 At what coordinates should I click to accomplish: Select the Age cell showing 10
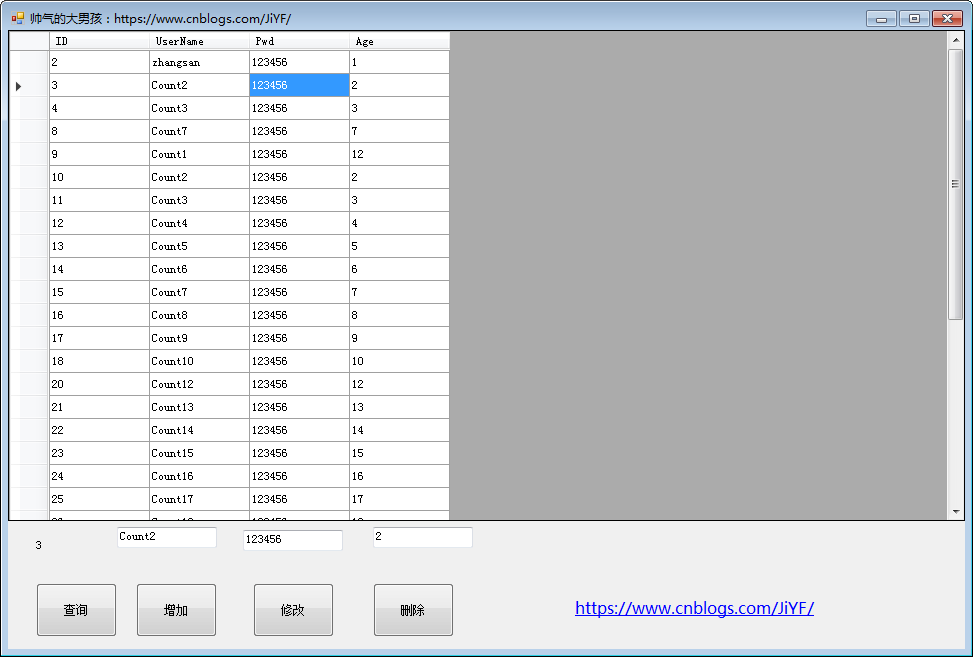(399, 361)
